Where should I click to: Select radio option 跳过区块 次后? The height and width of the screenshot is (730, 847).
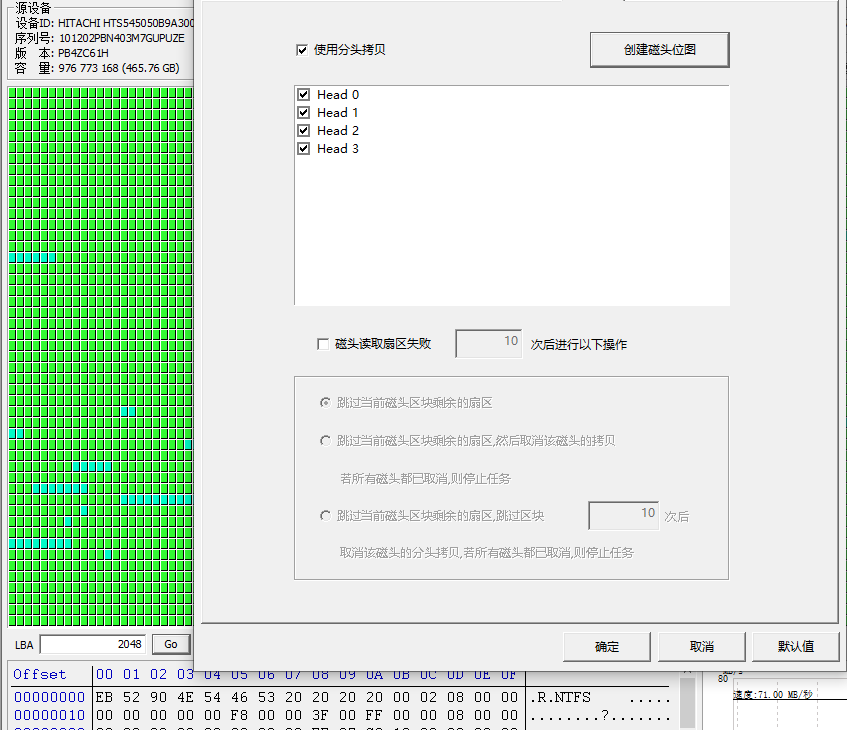pos(325,516)
